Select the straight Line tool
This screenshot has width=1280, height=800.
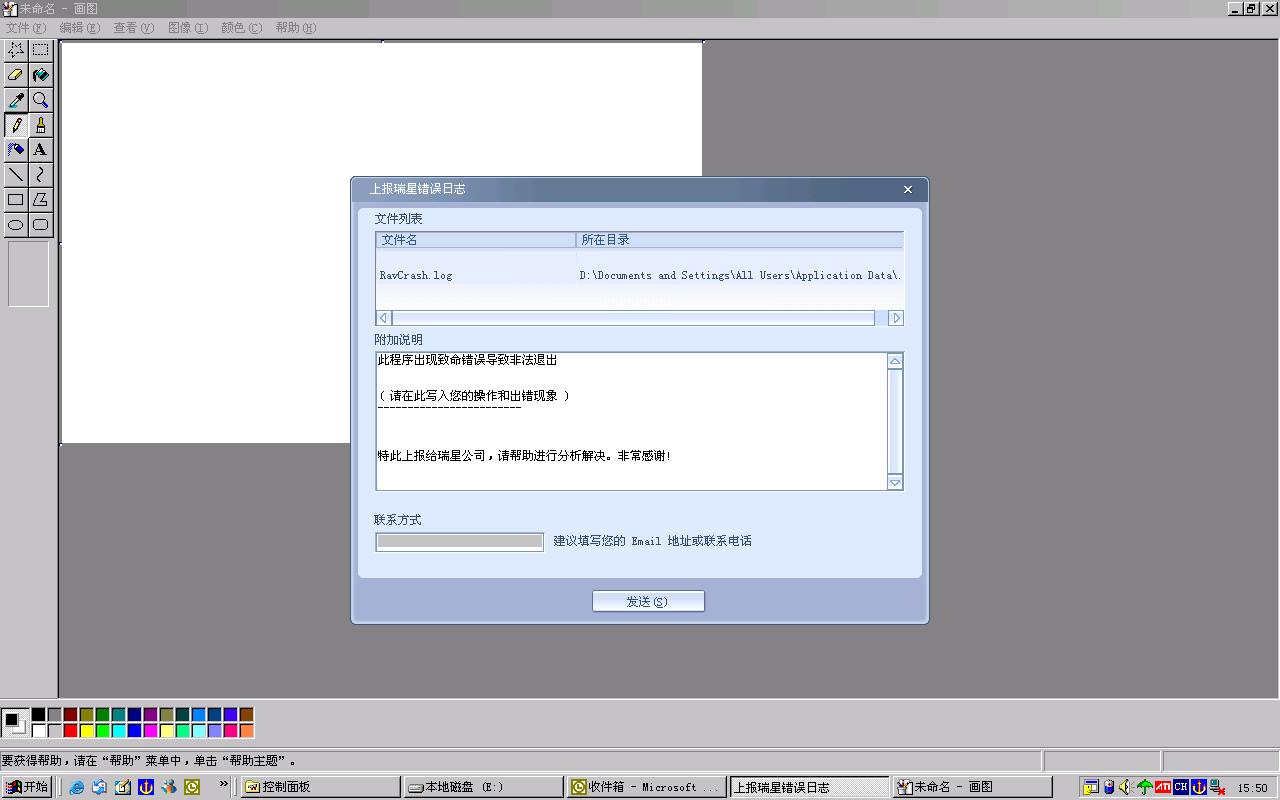[16, 174]
